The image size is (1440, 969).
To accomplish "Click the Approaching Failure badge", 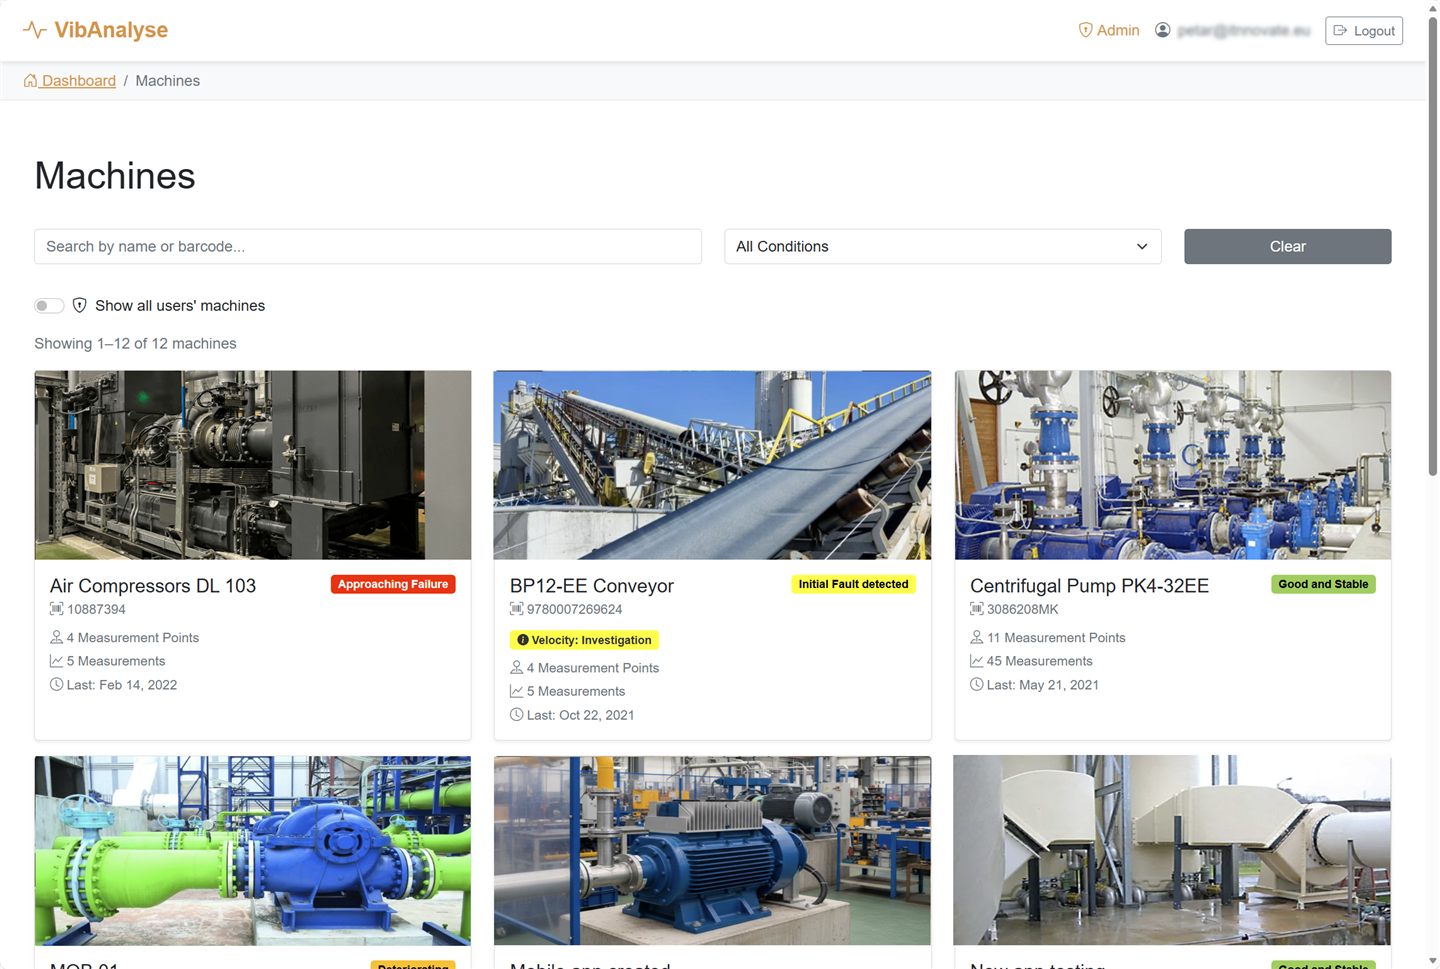I will (393, 584).
